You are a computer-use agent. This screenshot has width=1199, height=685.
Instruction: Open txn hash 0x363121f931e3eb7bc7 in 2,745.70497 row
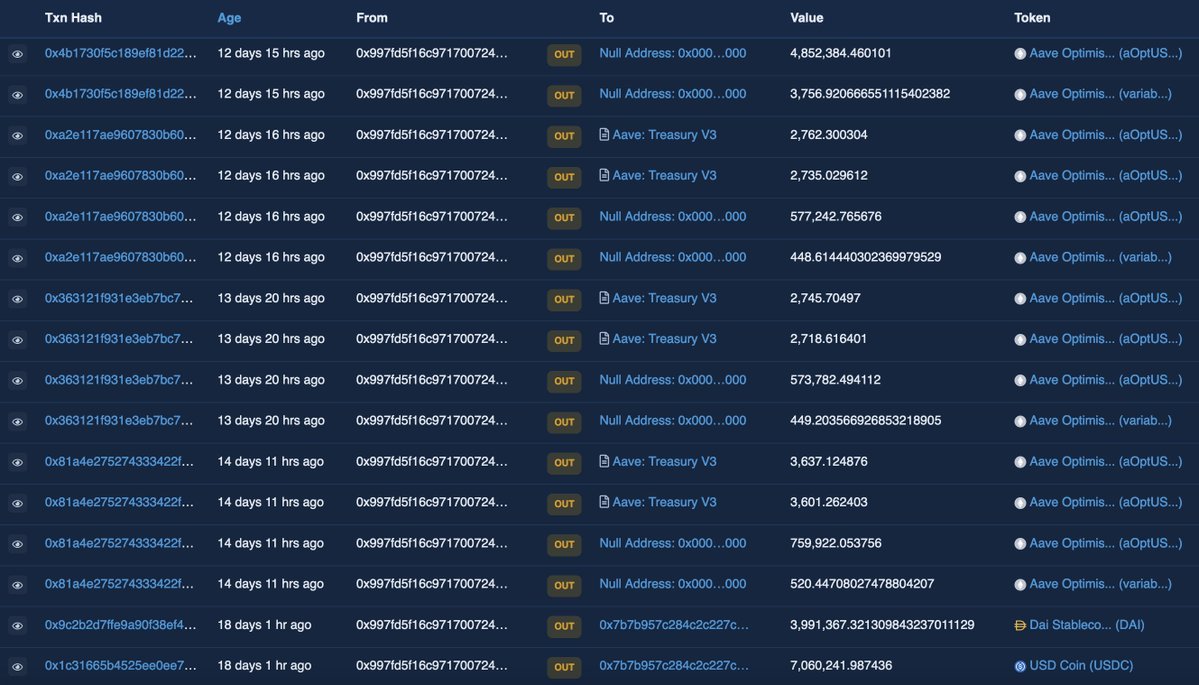[119, 298]
